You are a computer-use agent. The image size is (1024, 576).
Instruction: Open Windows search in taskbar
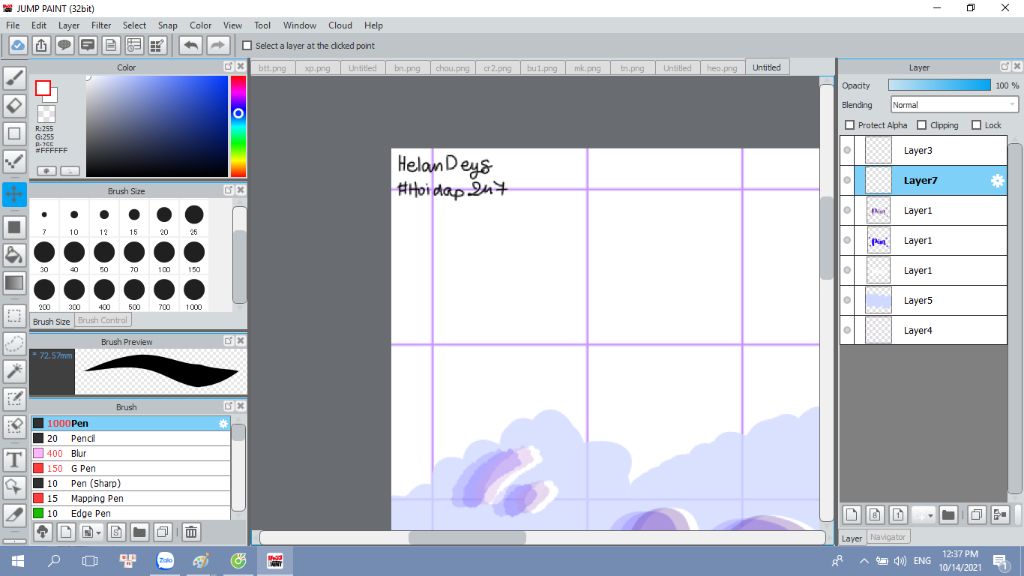(54, 561)
